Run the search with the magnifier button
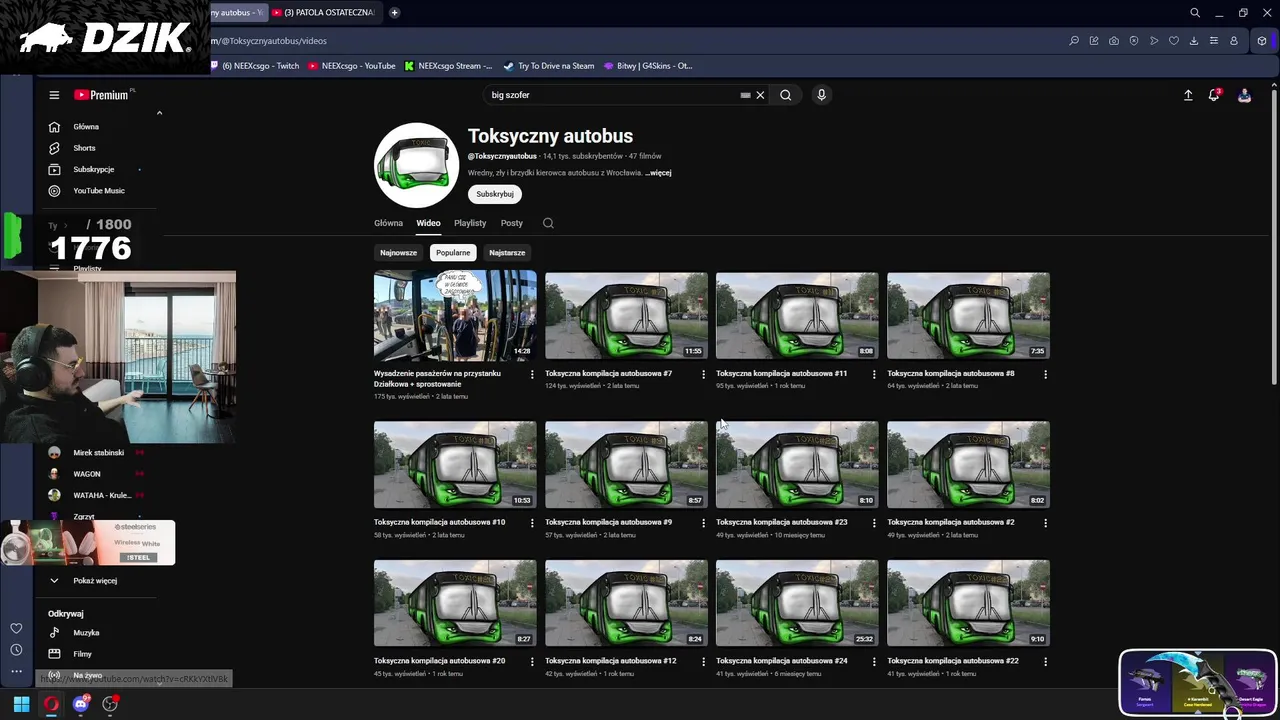 point(786,95)
